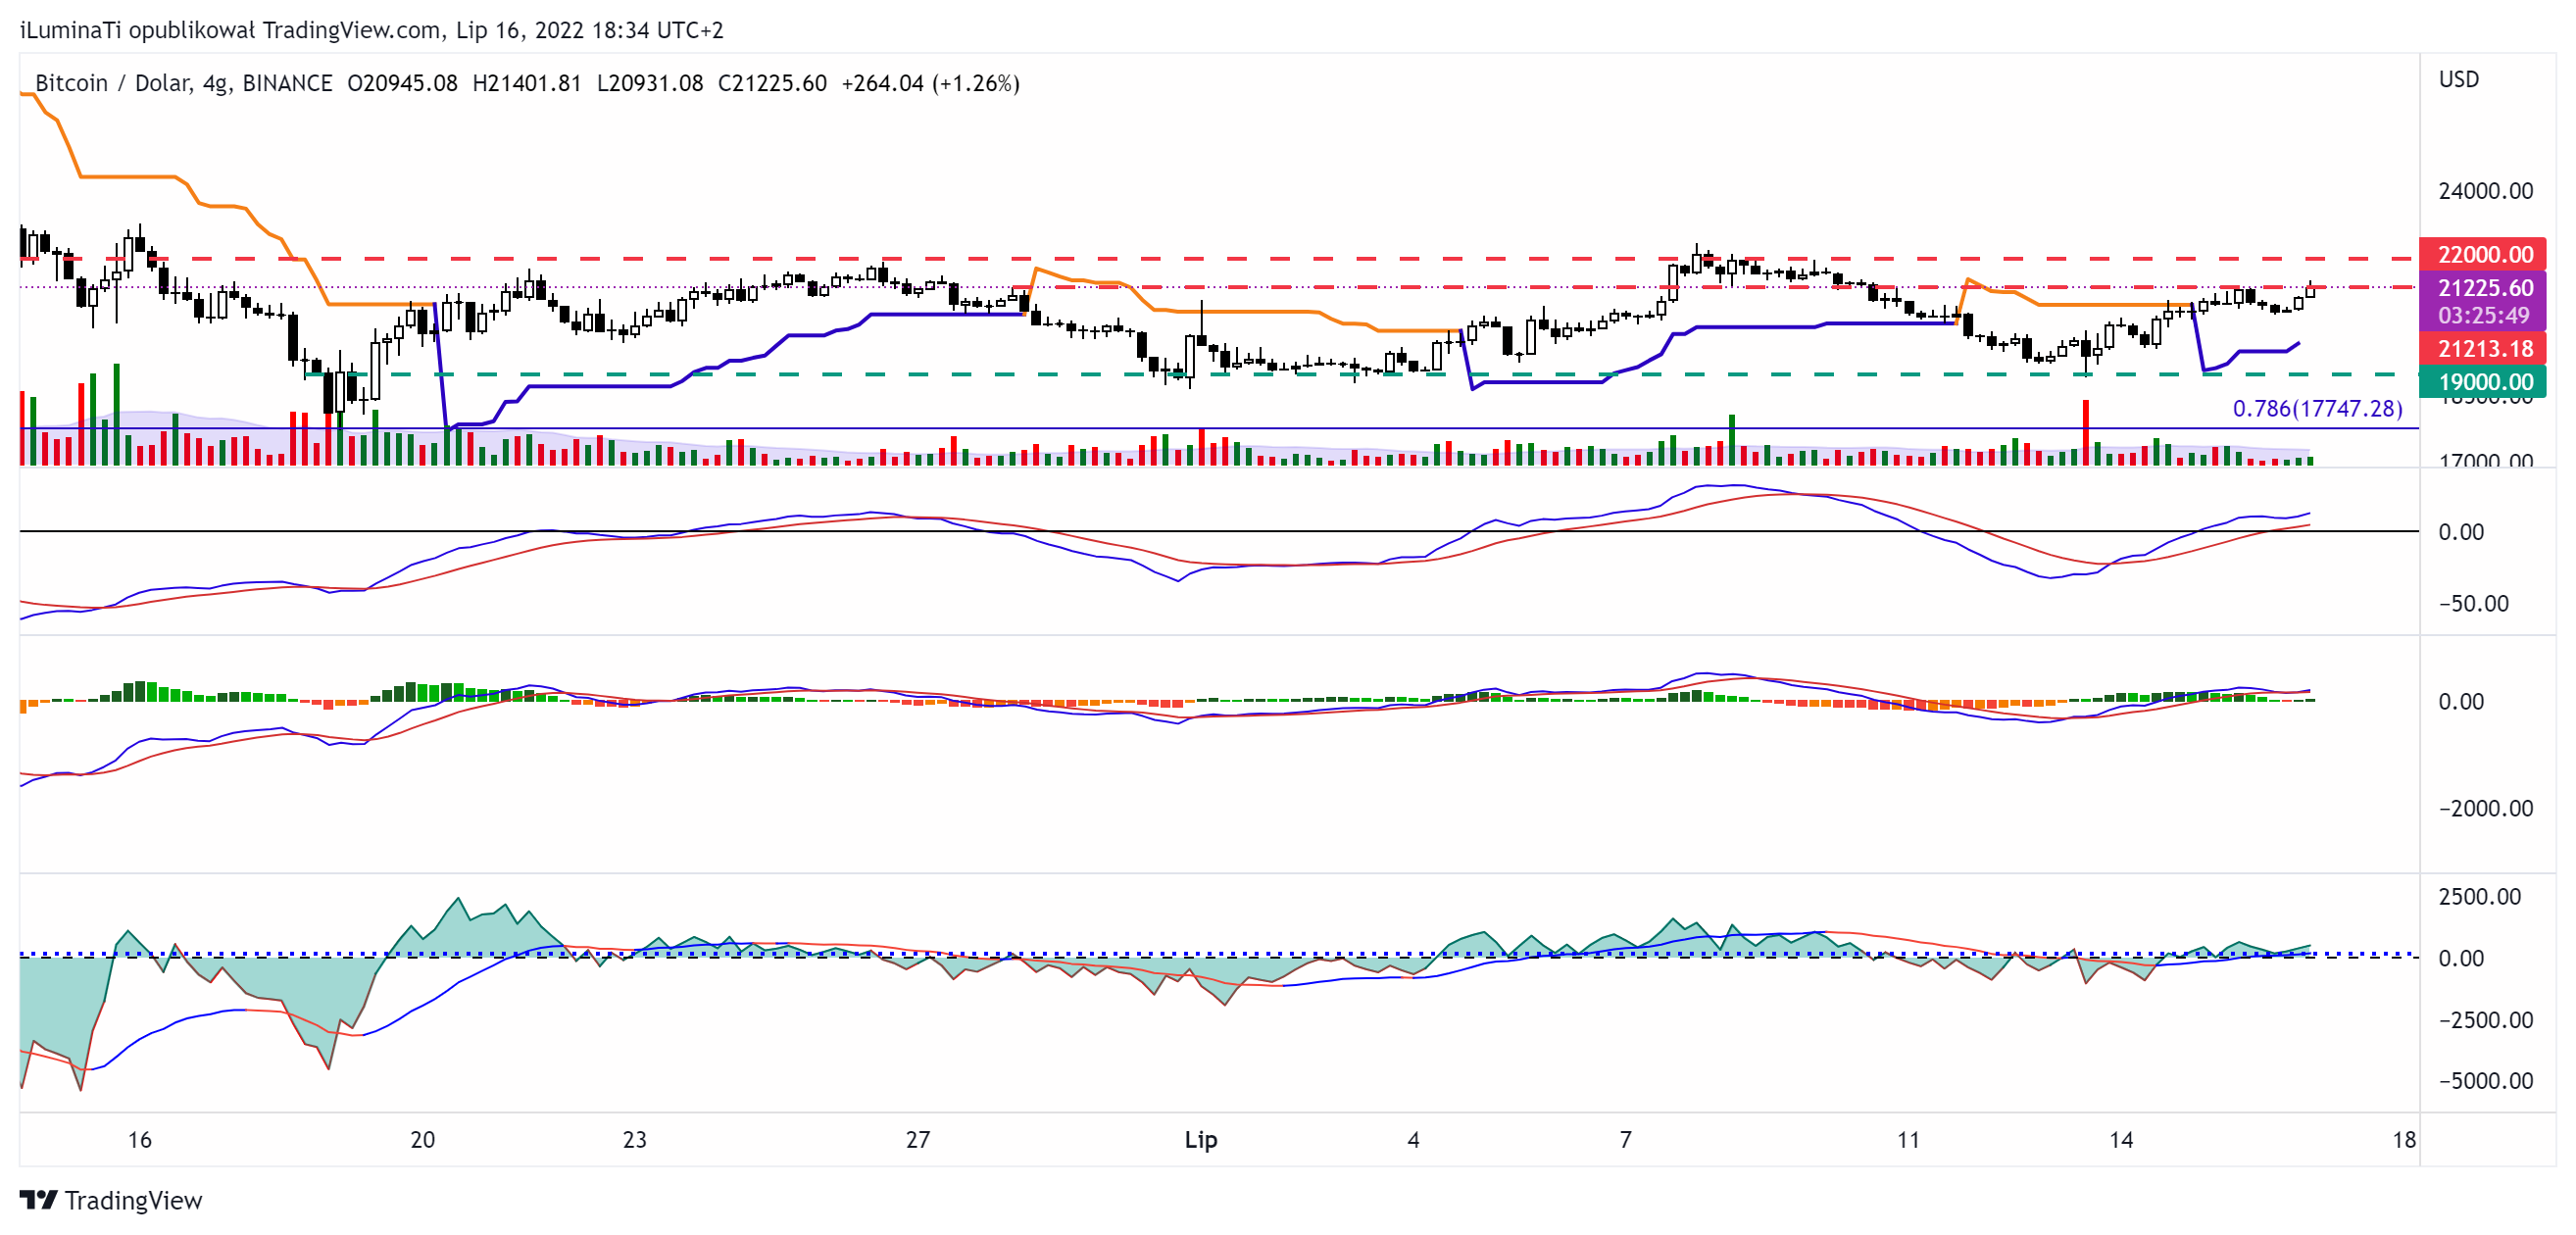Click the -2000.00 MACD axis label
The width and height of the screenshot is (2576, 1235).
pyautogui.click(x=2485, y=808)
